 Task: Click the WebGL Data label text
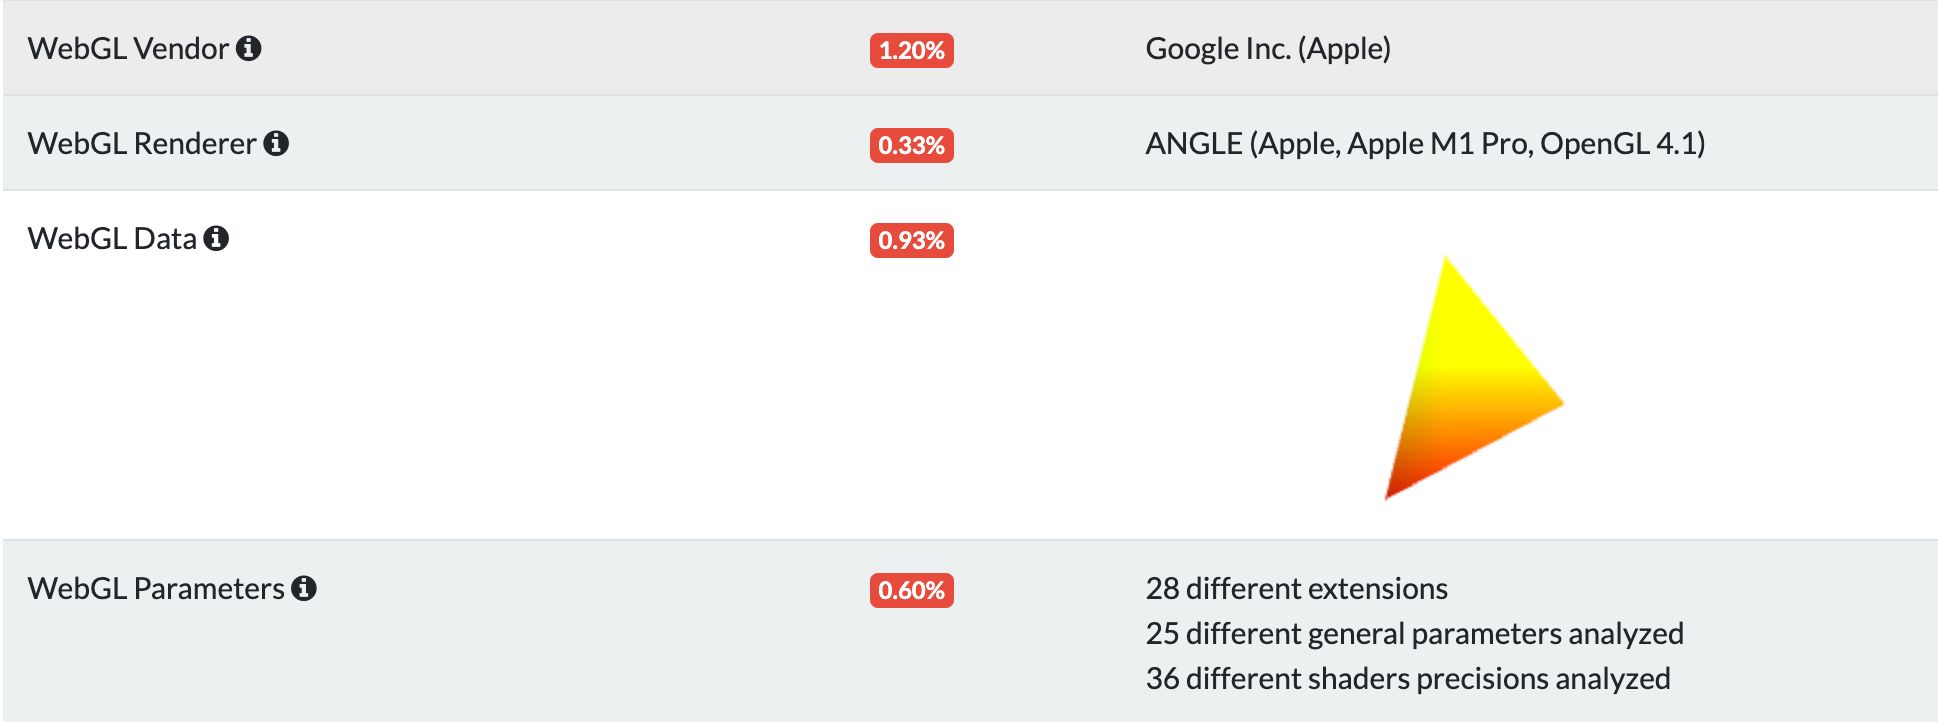[x=112, y=238]
